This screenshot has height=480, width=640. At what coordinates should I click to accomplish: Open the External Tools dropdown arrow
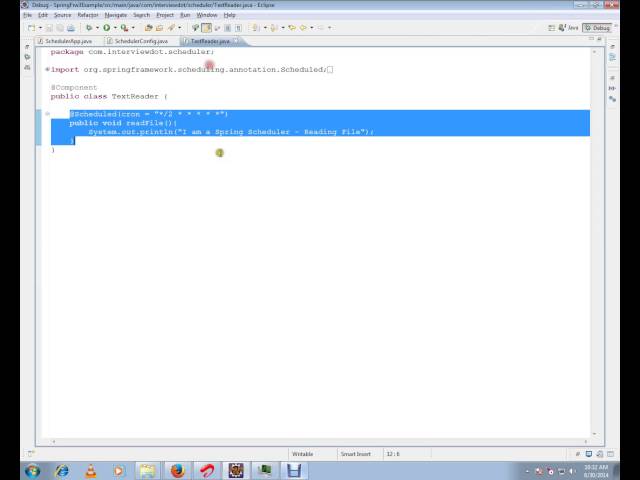(x=133, y=28)
